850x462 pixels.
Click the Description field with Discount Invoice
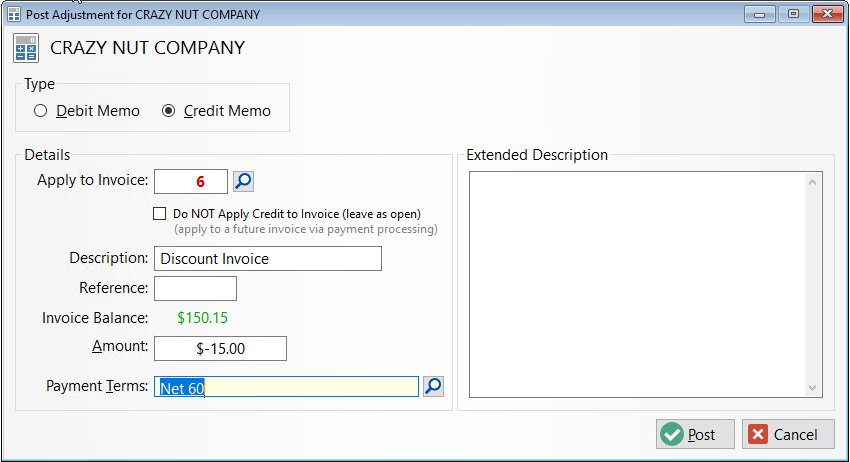[268, 259]
